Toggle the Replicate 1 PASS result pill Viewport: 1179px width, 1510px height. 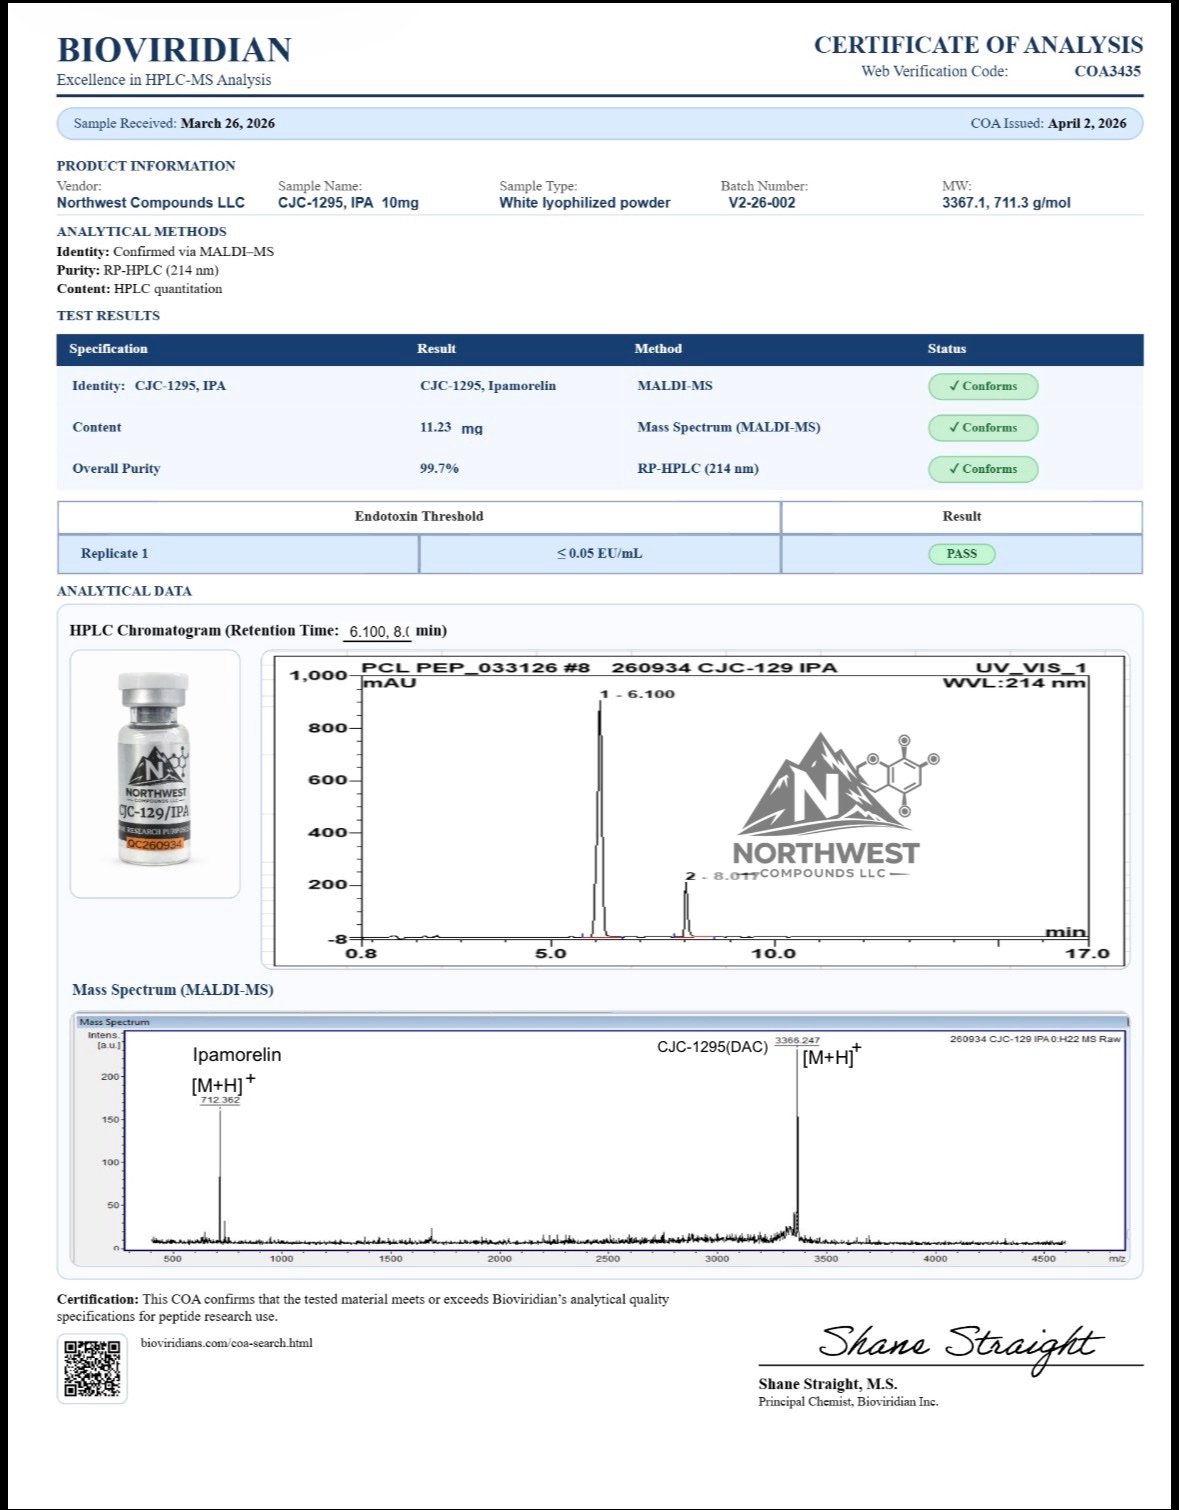click(x=962, y=553)
